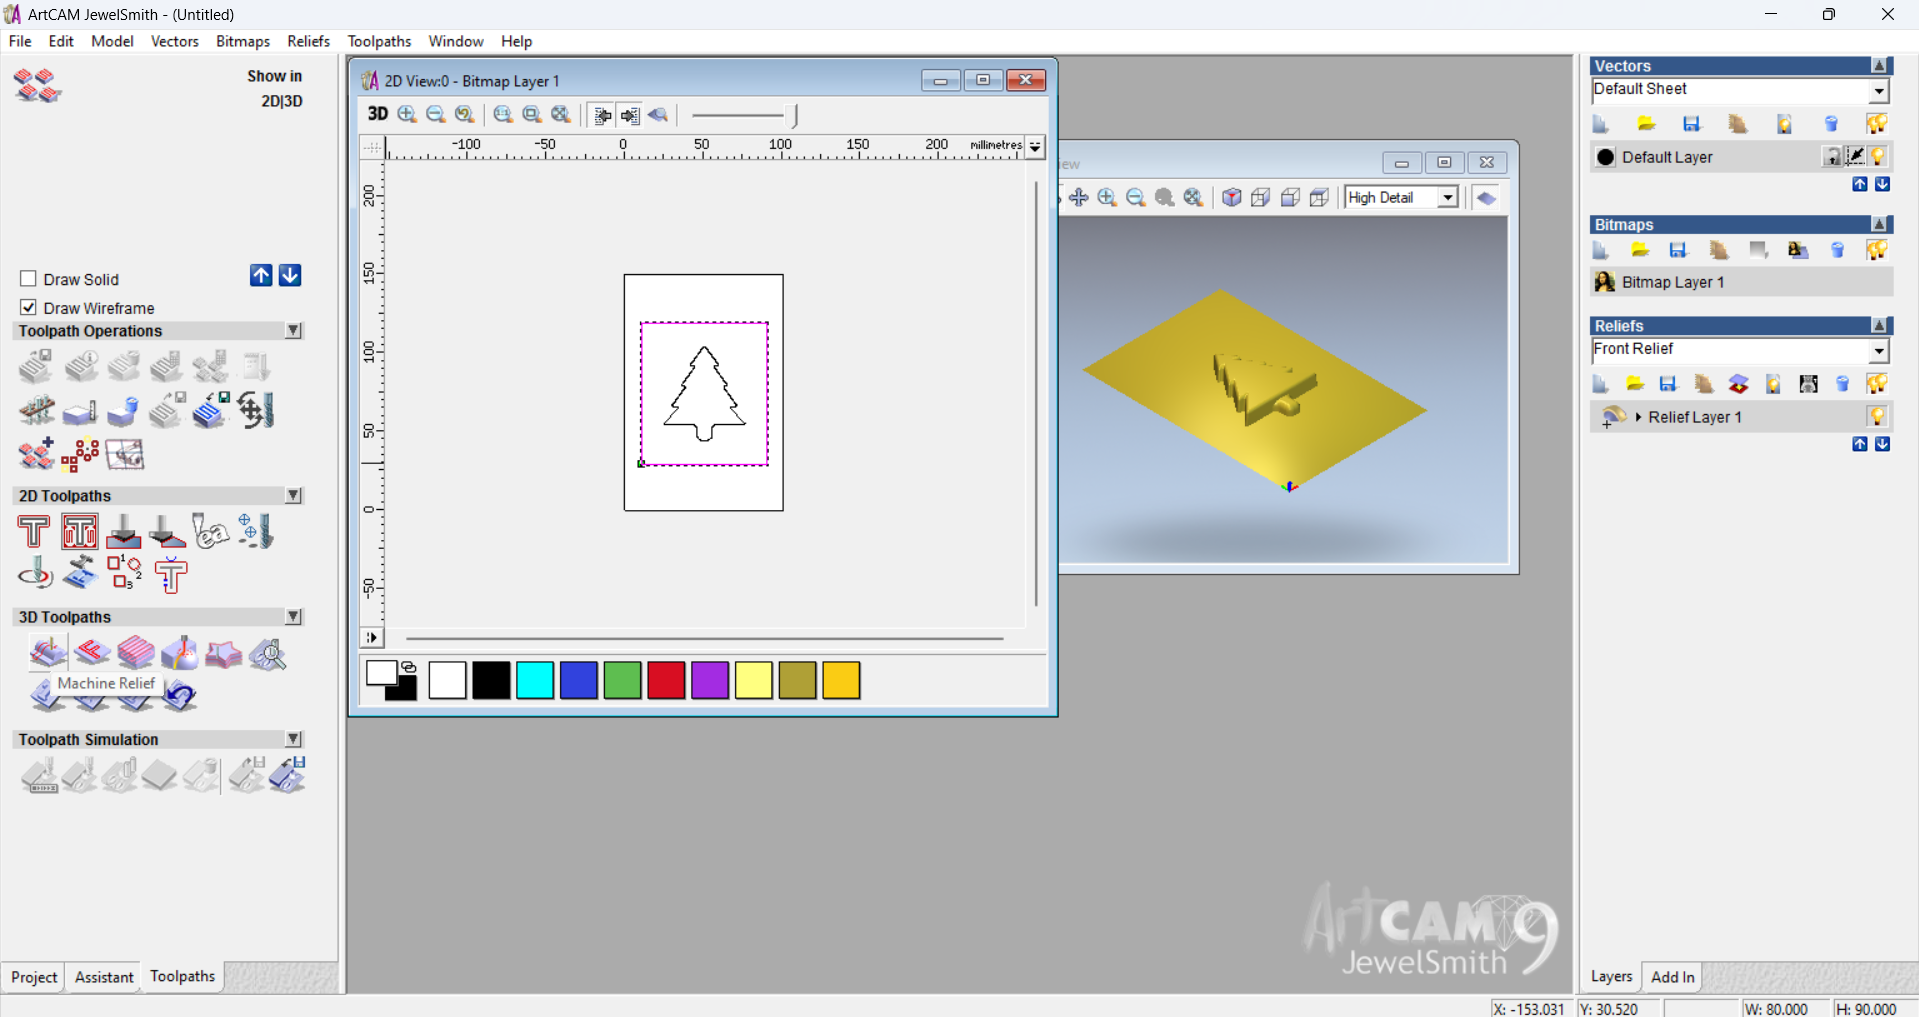This screenshot has height=1017, width=1919.
Task: Select Bitmap Layer 1 in Bitmaps panel
Action: [1741, 282]
